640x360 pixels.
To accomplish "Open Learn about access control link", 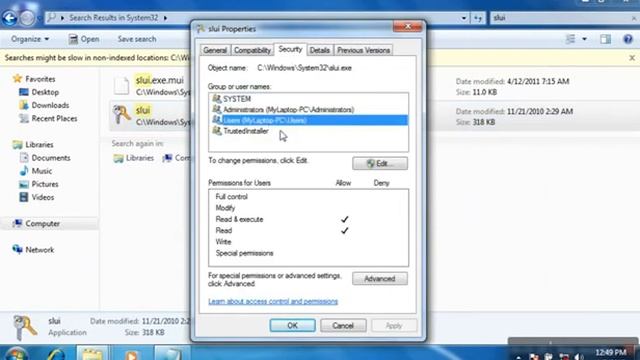I will coord(273,301).
